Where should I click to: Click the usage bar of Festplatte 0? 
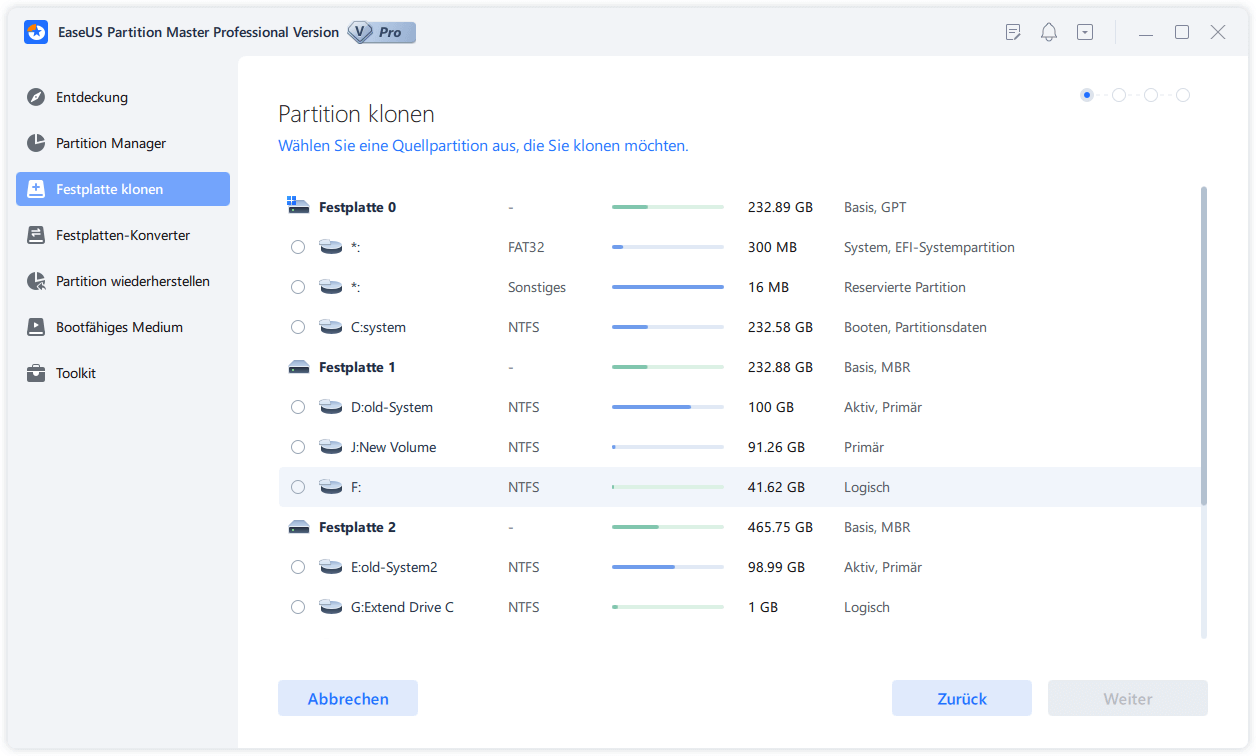[668, 207]
